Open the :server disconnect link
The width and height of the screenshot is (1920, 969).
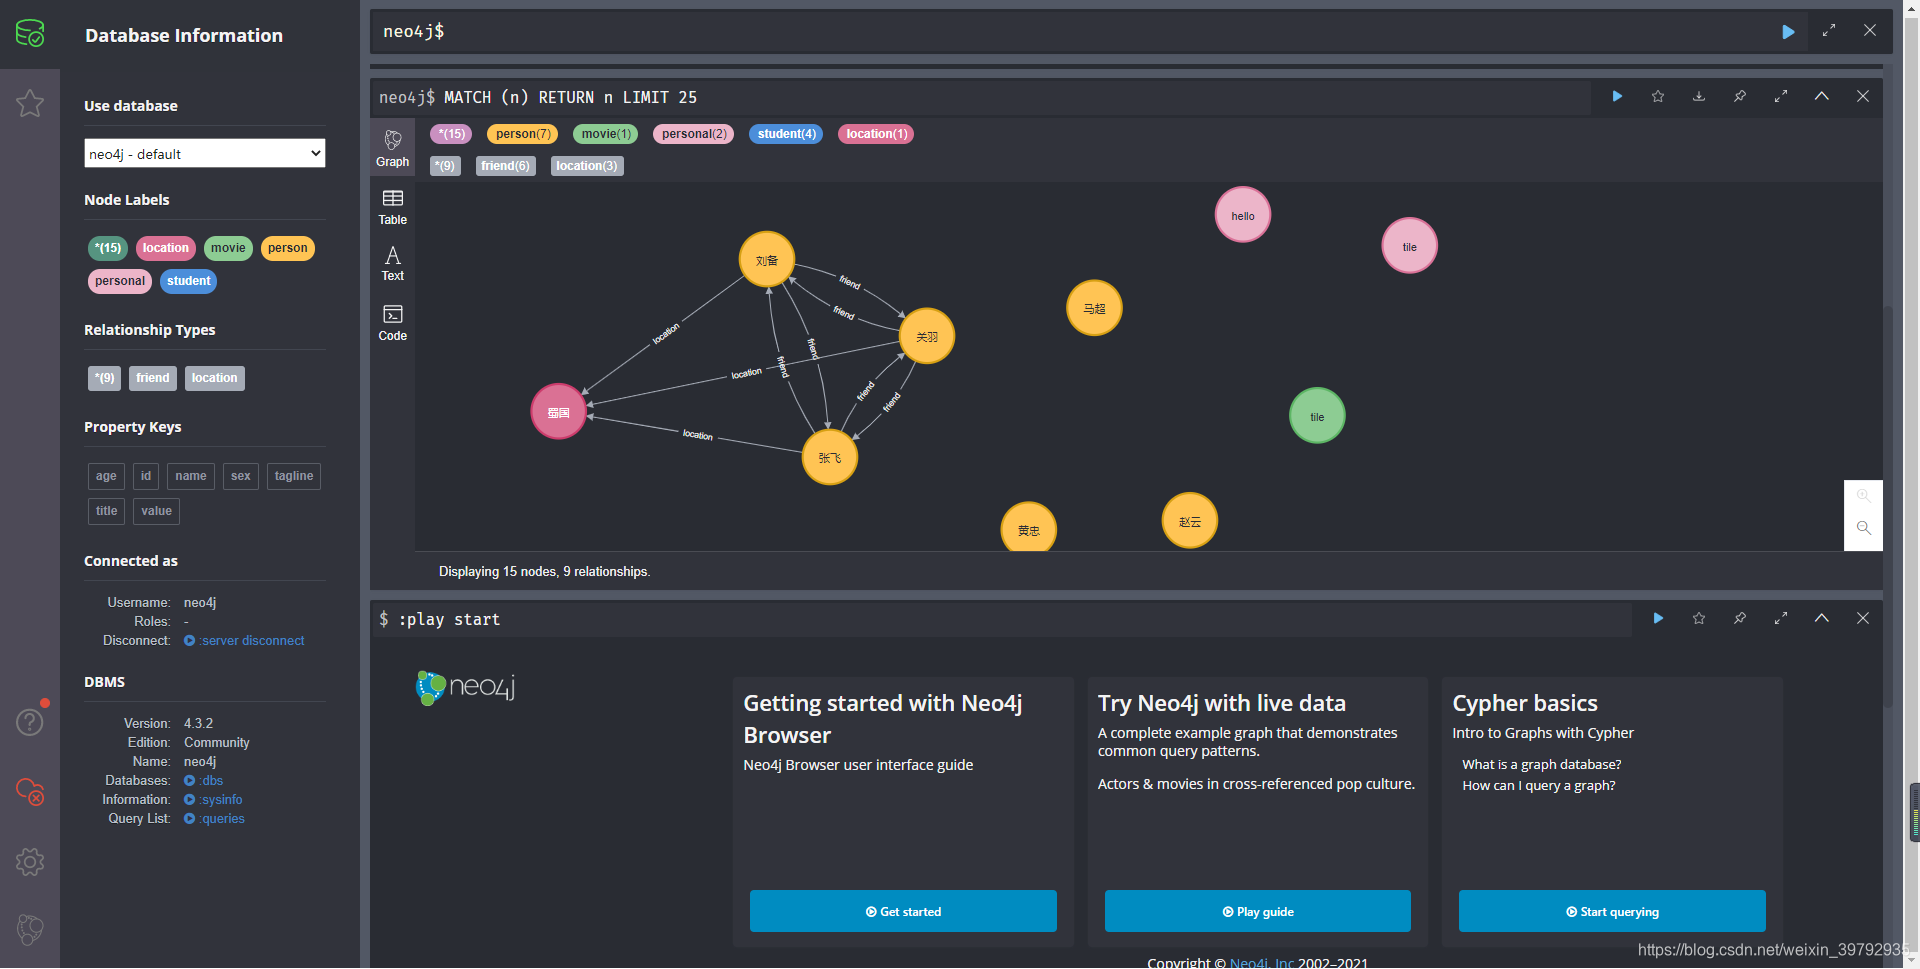click(250, 640)
